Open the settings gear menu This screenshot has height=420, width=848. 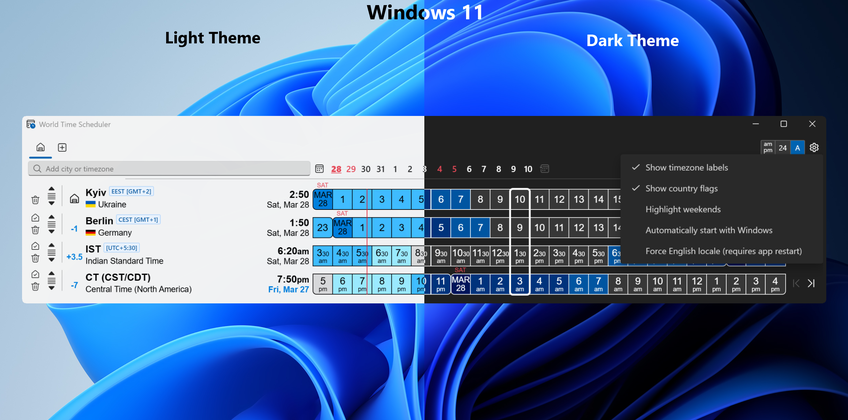coord(814,148)
